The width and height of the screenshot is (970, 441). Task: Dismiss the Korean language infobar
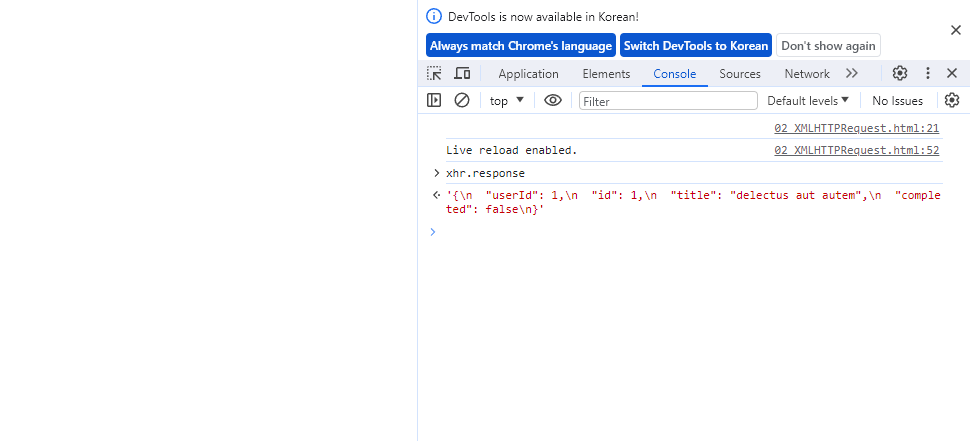click(x=956, y=30)
